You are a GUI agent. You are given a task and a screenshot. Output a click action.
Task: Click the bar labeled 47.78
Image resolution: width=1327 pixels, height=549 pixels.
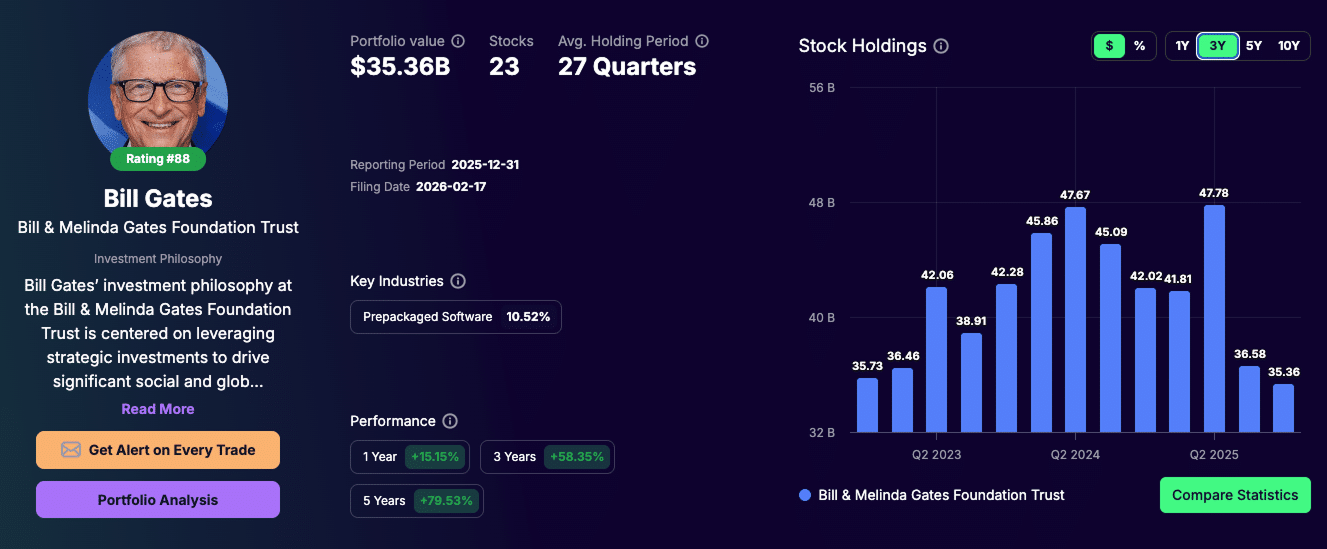(x=1214, y=319)
